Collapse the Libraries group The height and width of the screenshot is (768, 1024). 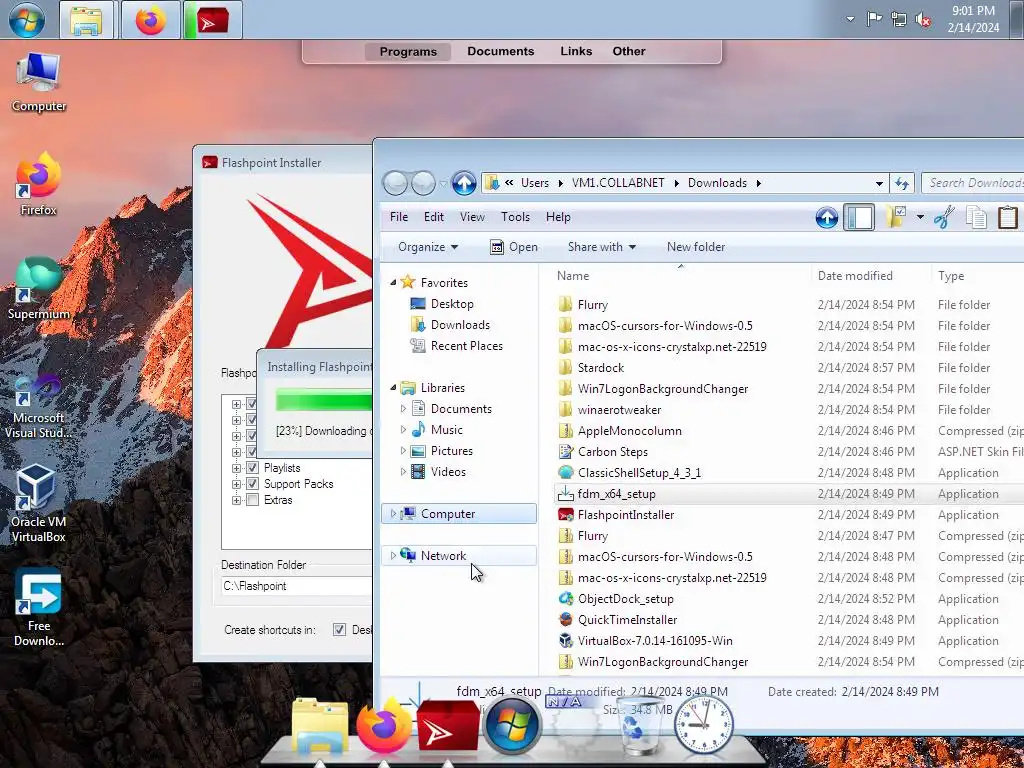pyautogui.click(x=393, y=388)
